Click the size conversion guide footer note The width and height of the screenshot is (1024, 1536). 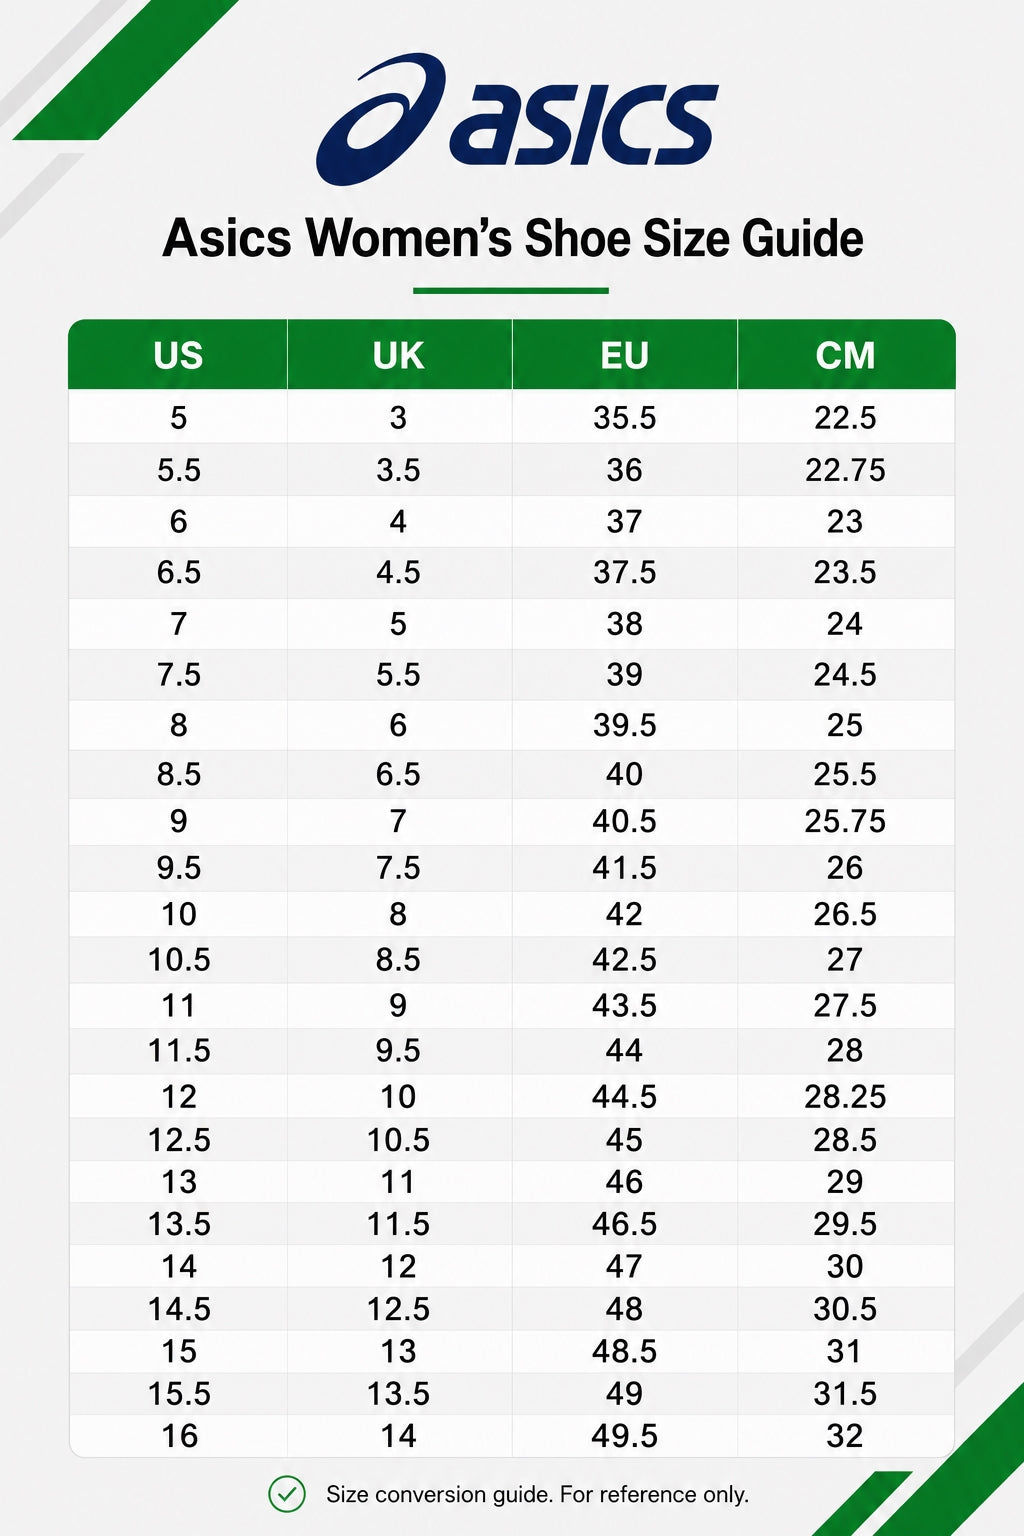click(537, 1494)
